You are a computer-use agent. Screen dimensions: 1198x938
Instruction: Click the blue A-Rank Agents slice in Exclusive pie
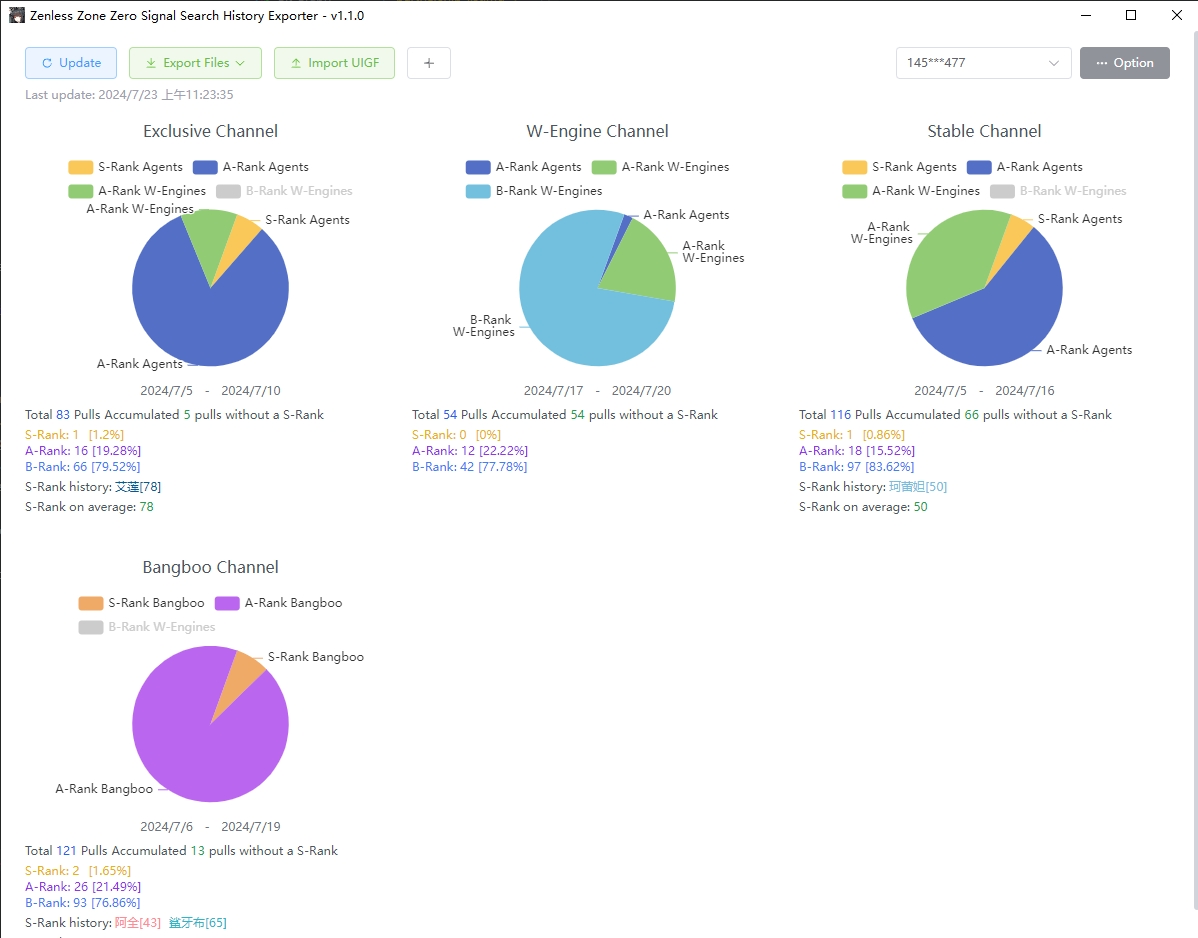point(200,310)
